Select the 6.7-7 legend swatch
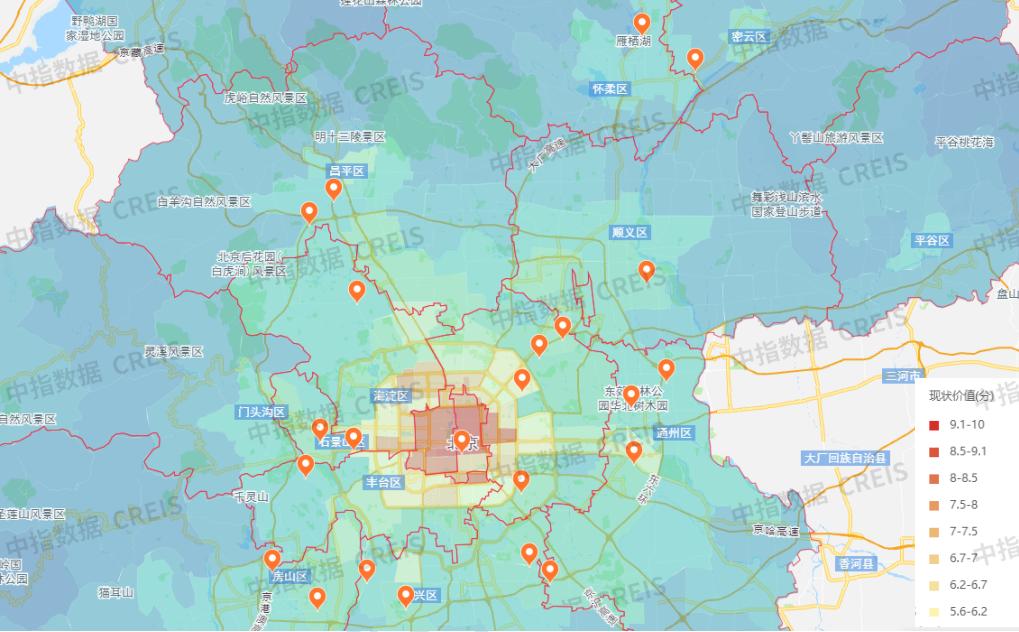This screenshot has width=1019, height=632. tap(934, 559)
